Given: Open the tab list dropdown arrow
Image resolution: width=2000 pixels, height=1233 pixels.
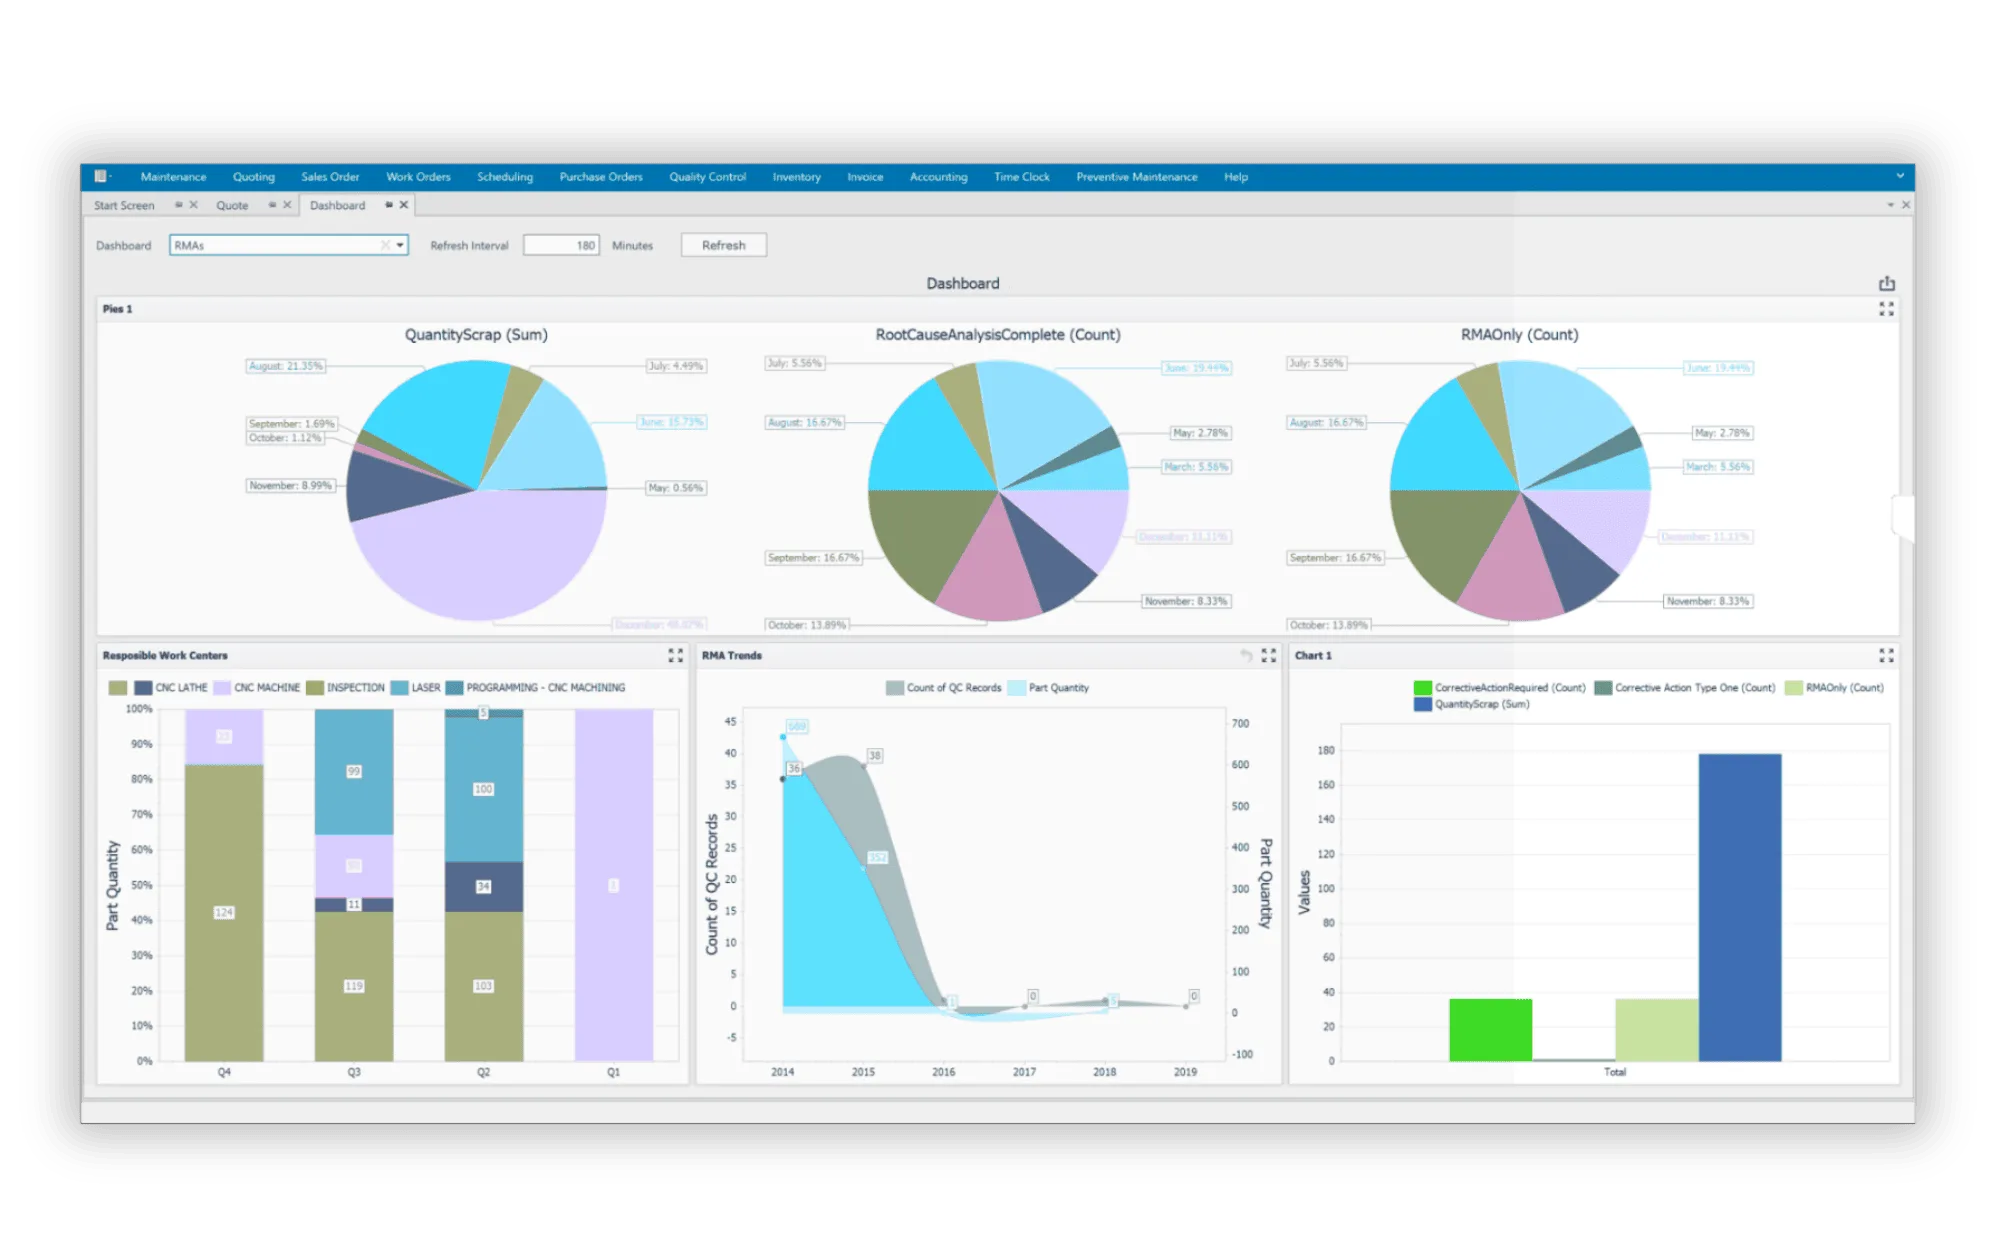Looking at the screenshot, I should 1890,205.
